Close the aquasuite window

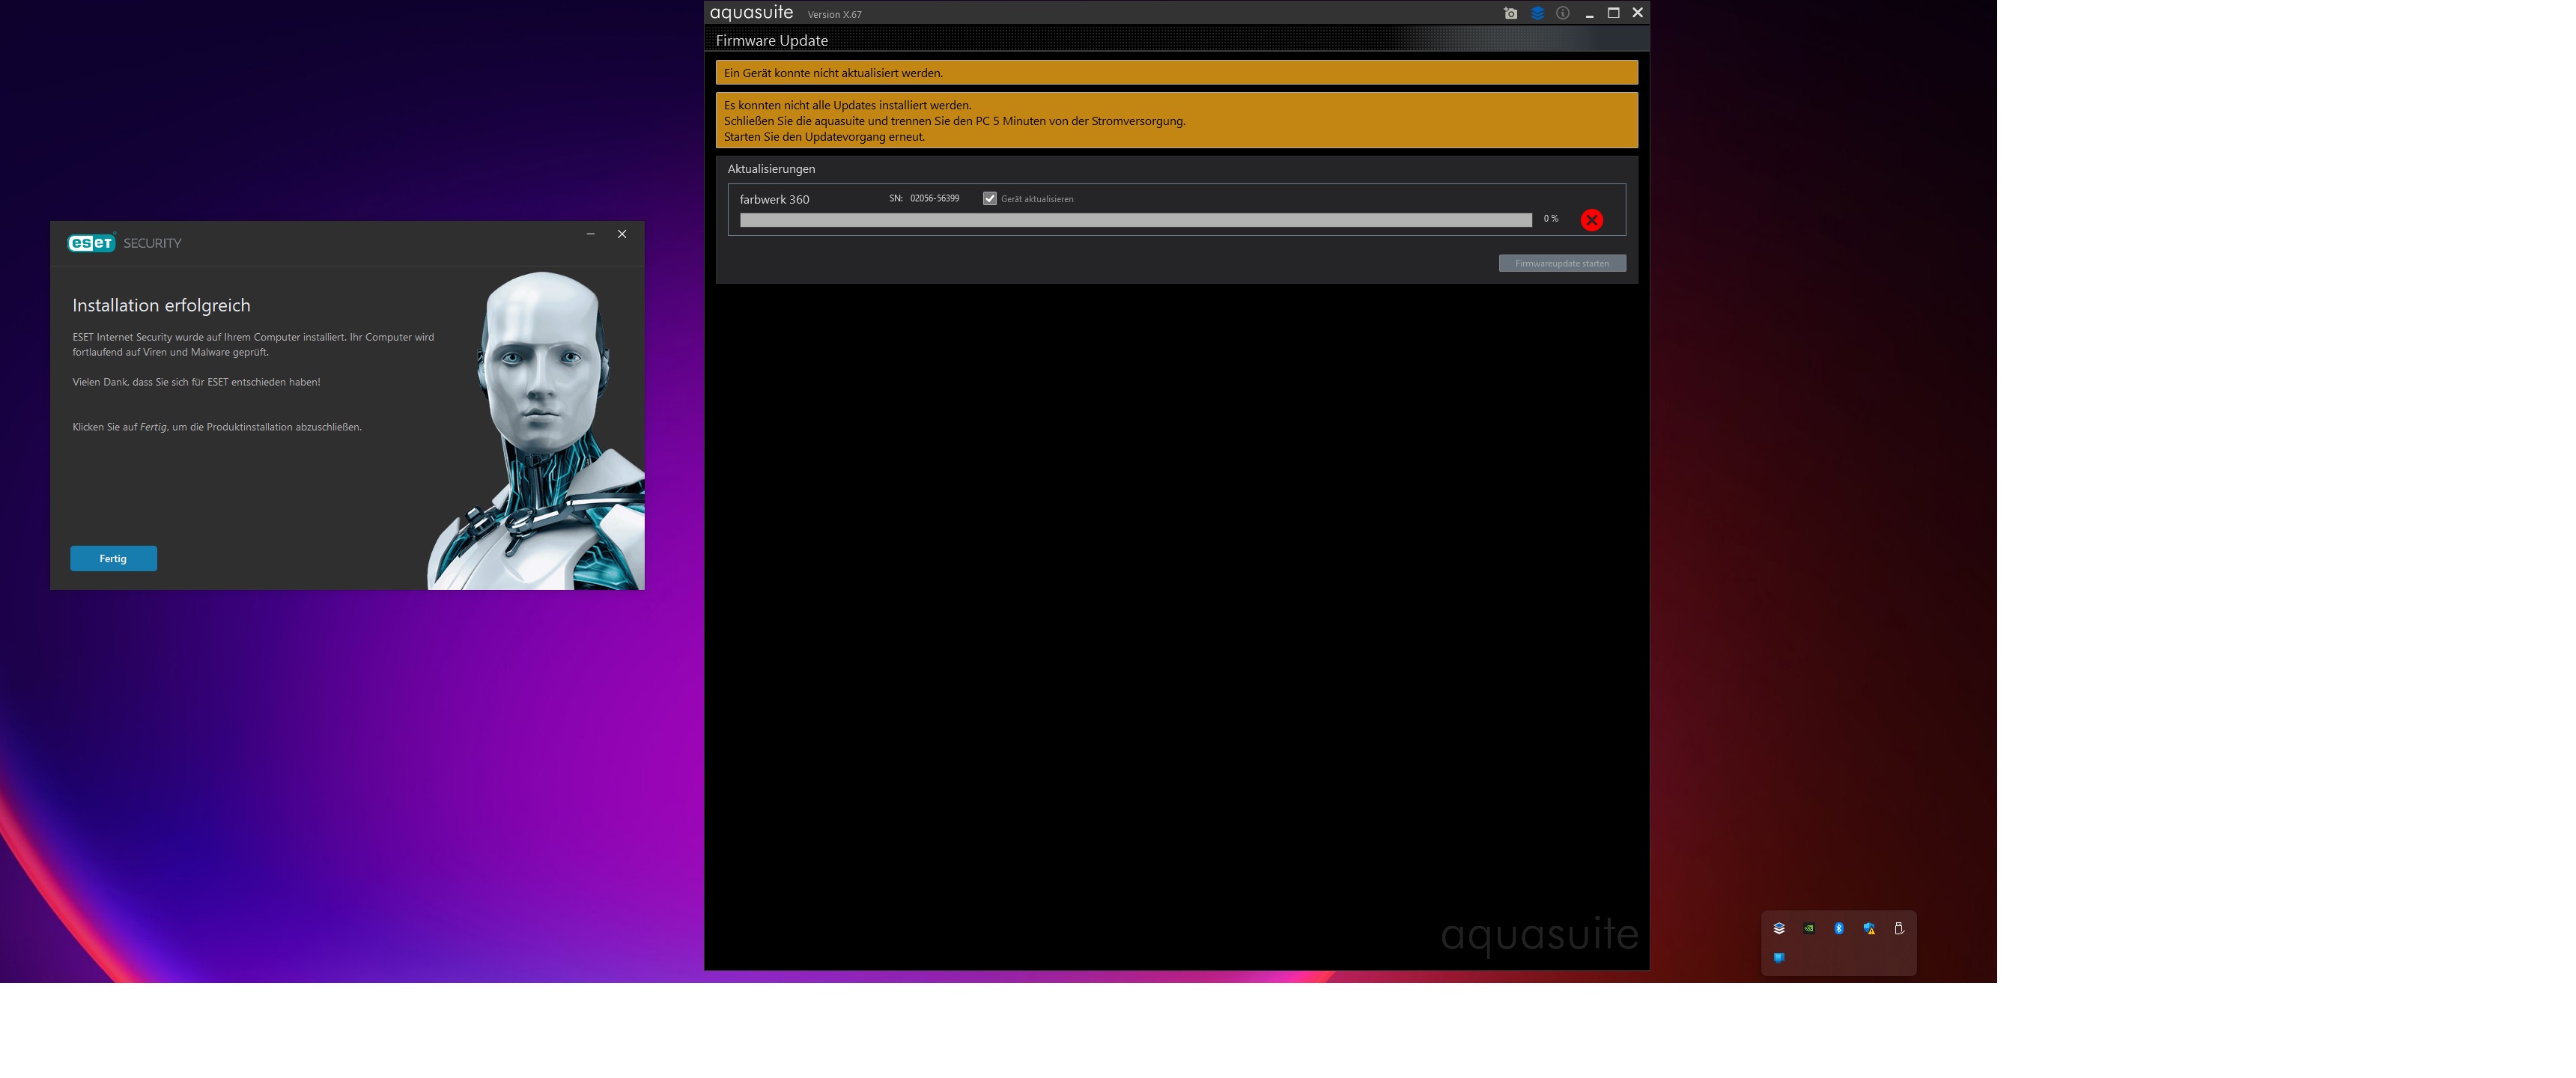(x=1637, y=13)
